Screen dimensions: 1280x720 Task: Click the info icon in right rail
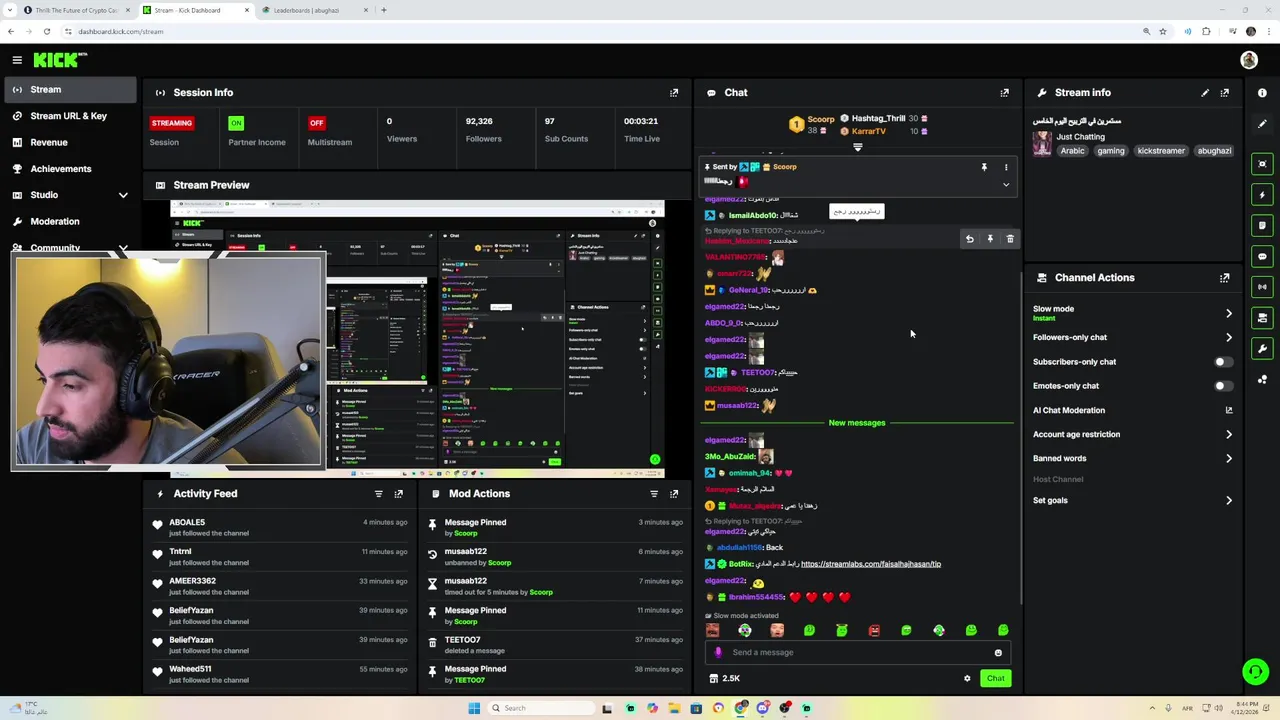tap(1262, 93)
